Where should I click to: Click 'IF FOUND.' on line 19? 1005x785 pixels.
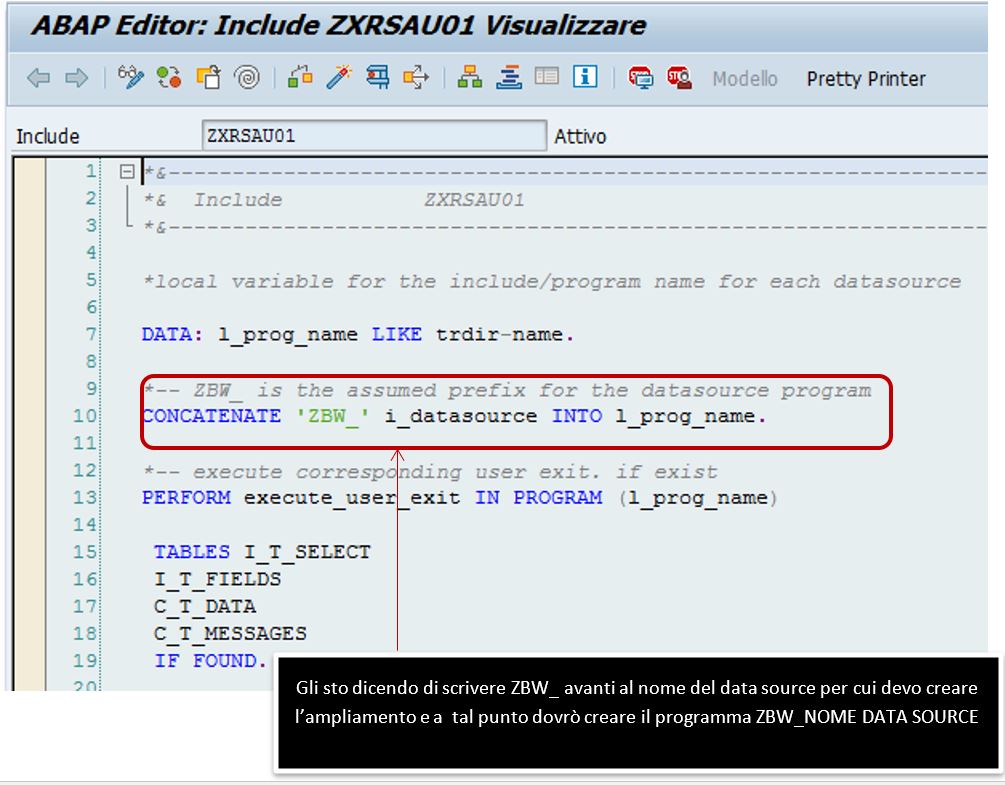(x=210, y=661)
